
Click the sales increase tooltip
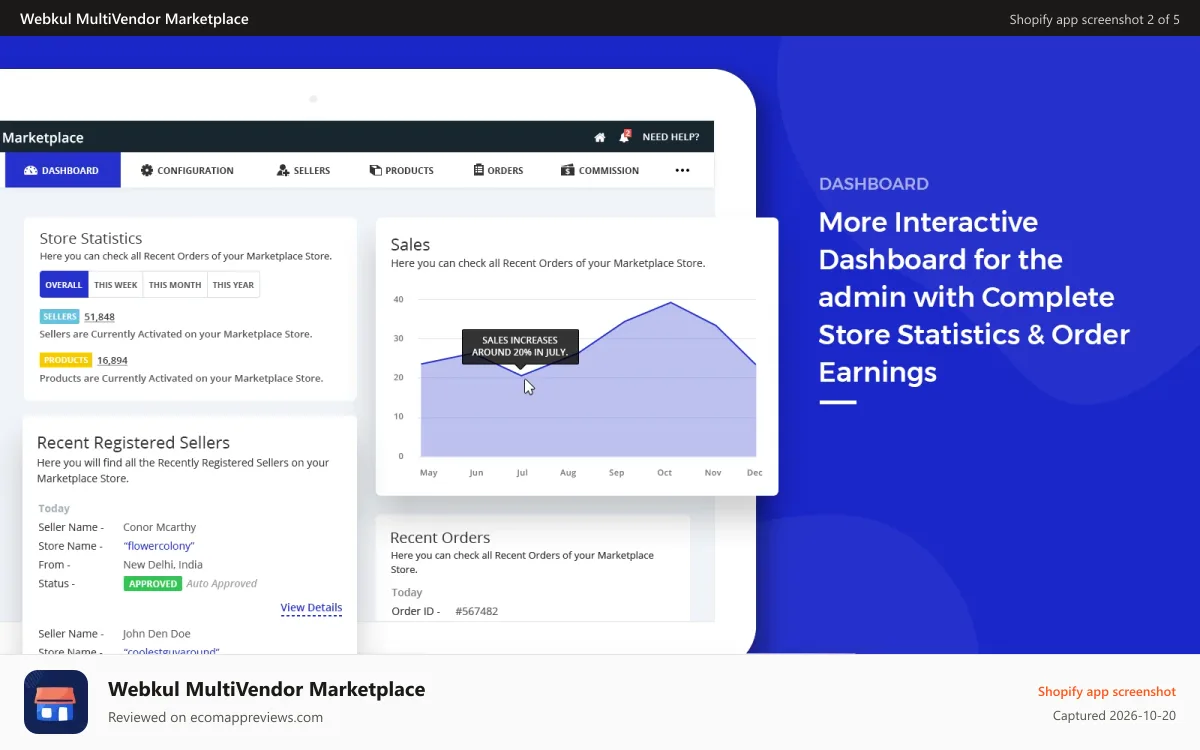[520, 347]
